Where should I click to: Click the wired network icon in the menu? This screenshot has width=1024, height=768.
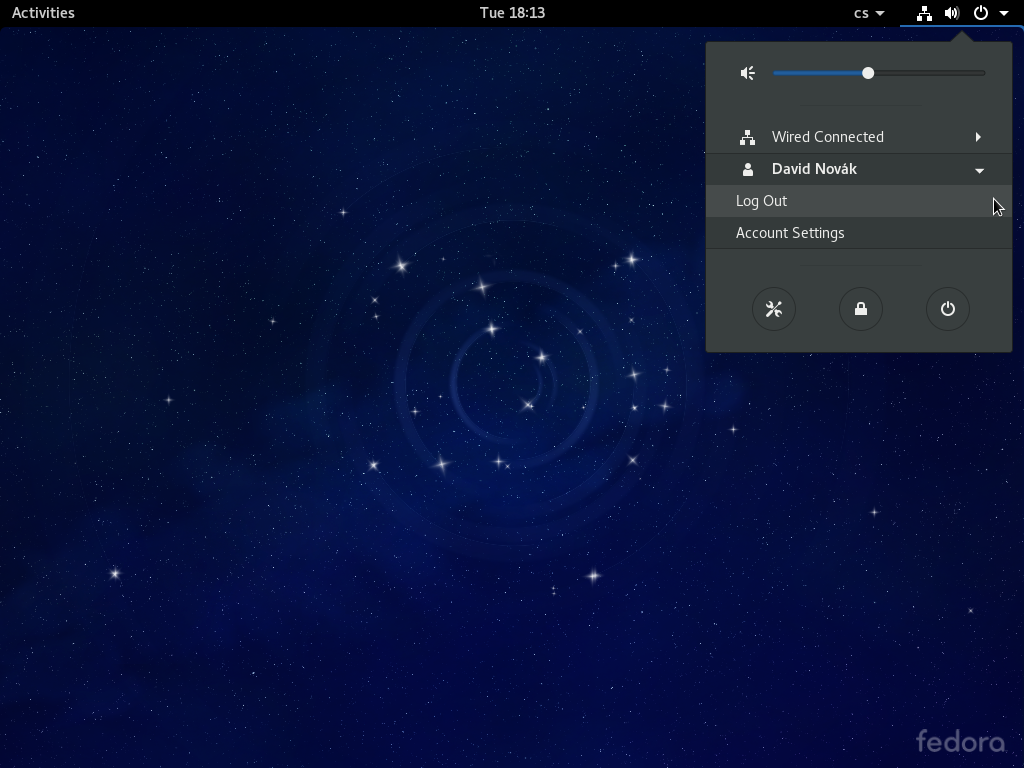point(747,137)
